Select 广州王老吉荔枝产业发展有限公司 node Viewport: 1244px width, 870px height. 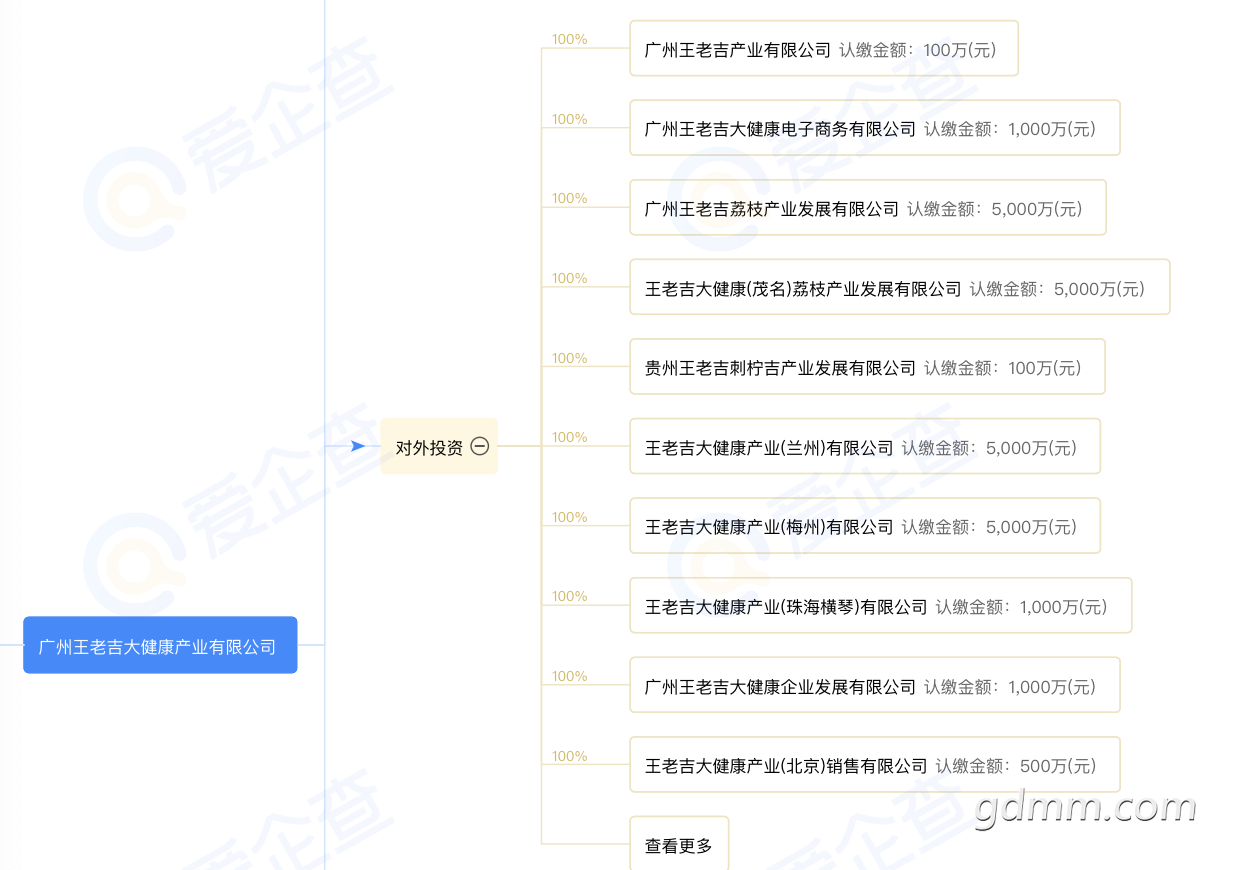coord(772,208)
